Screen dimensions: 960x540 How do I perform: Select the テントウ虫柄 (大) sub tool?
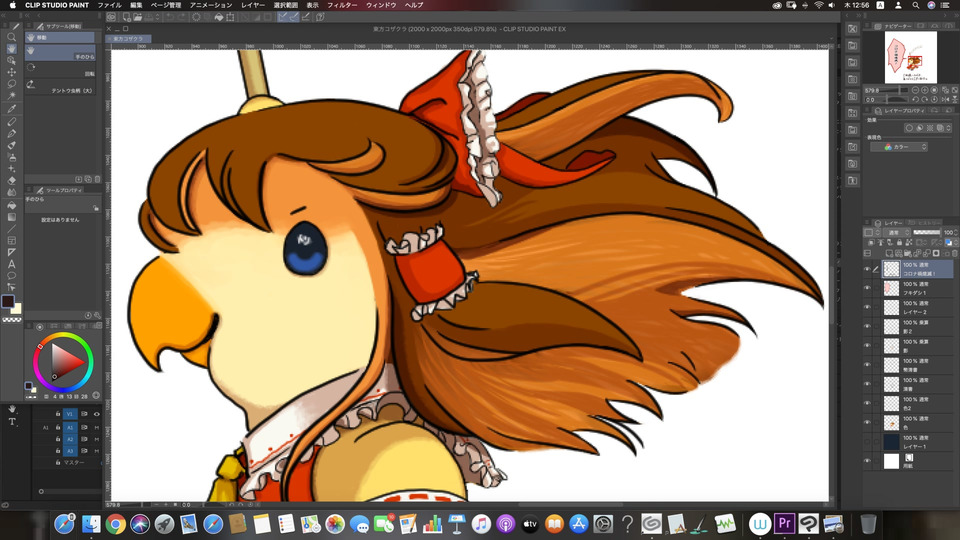pos(60,86)
